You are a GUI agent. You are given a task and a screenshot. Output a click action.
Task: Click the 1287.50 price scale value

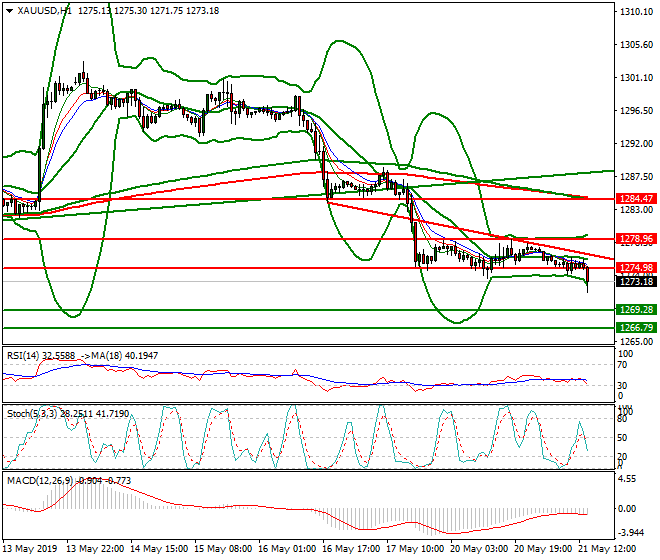coord(637,176)
